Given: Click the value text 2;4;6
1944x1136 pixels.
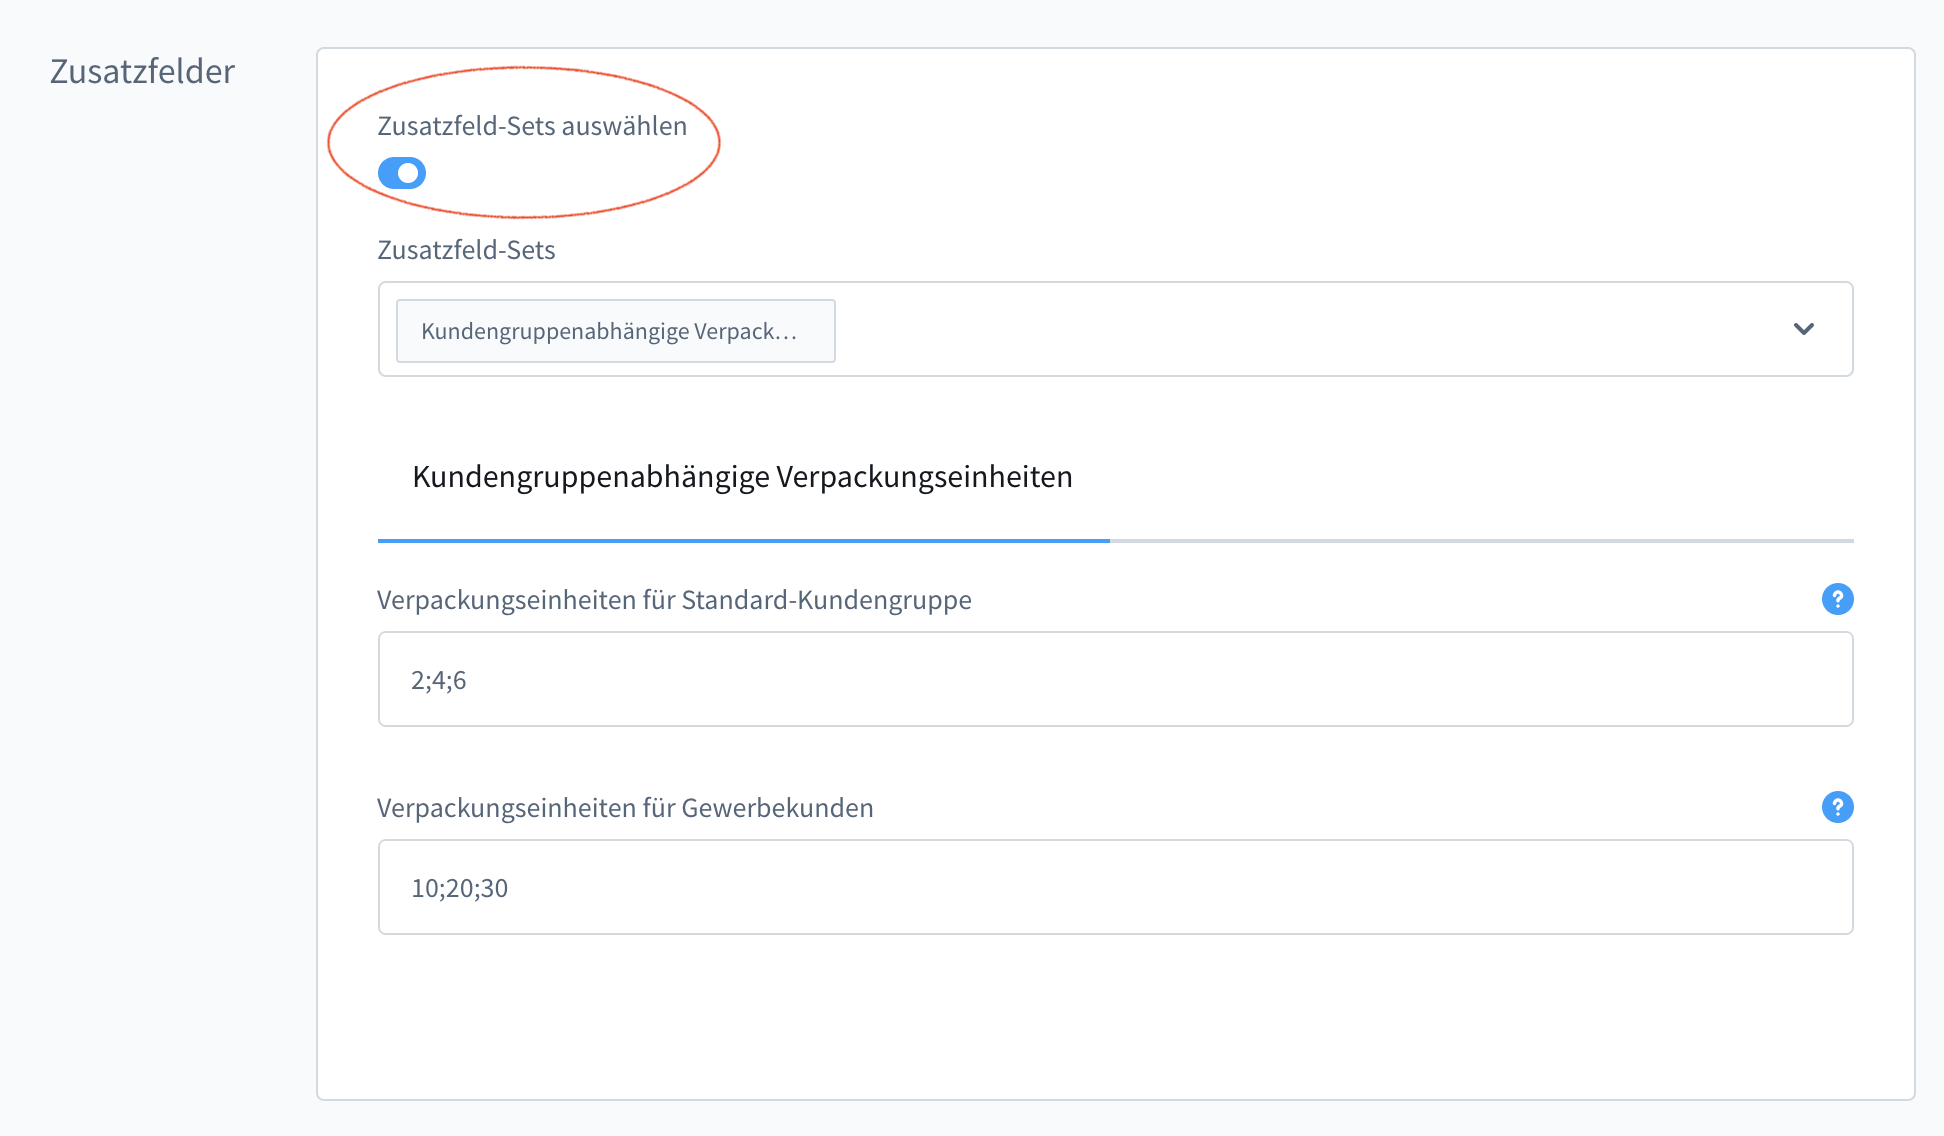Looking at the screenshot, I should 439,680.
